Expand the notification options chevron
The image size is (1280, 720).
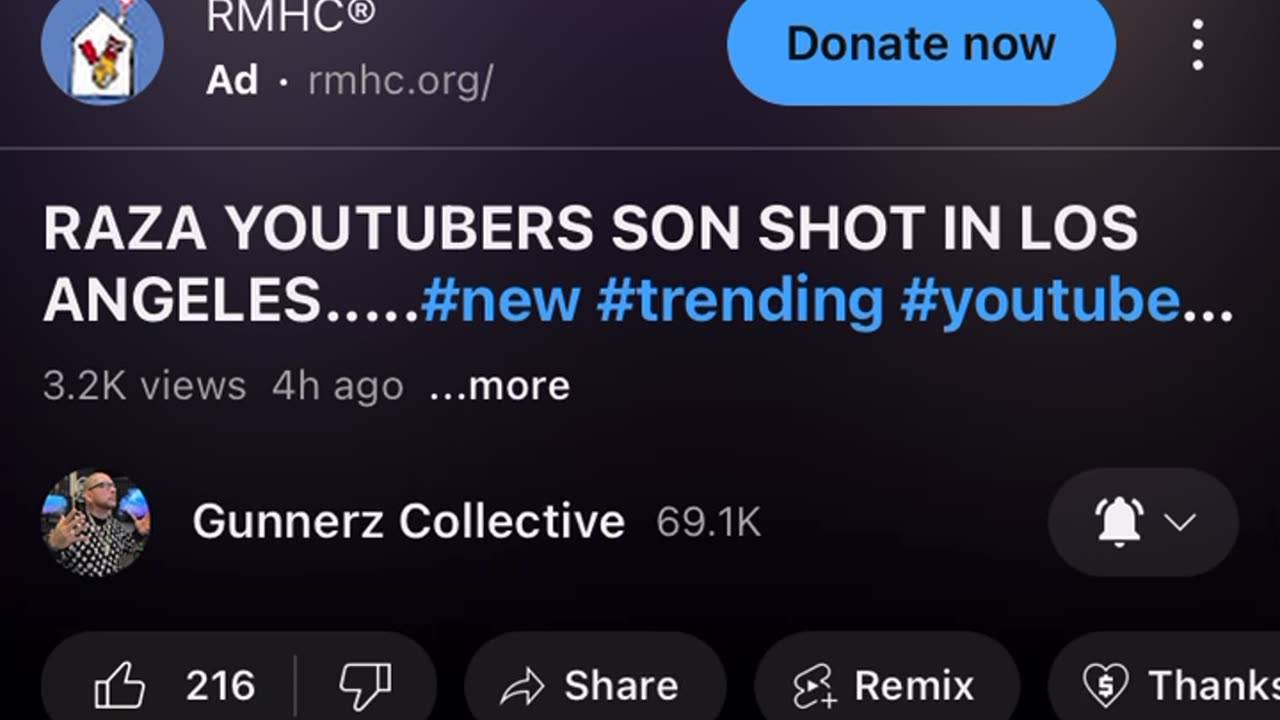[1181, 522]
